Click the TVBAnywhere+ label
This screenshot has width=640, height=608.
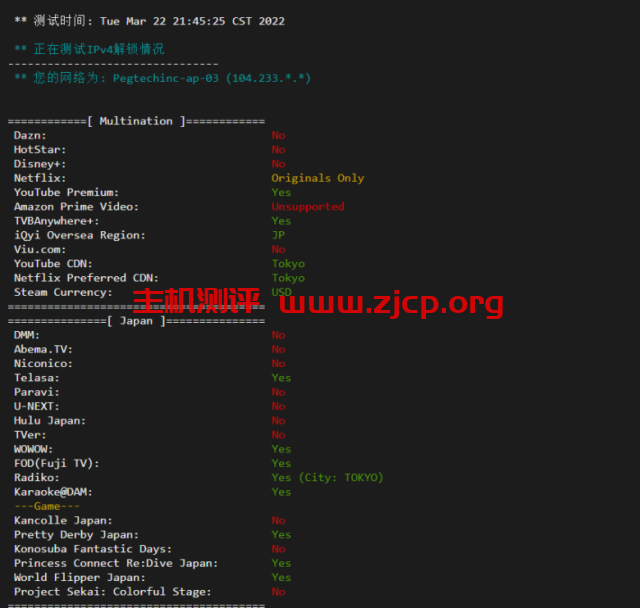56,221
